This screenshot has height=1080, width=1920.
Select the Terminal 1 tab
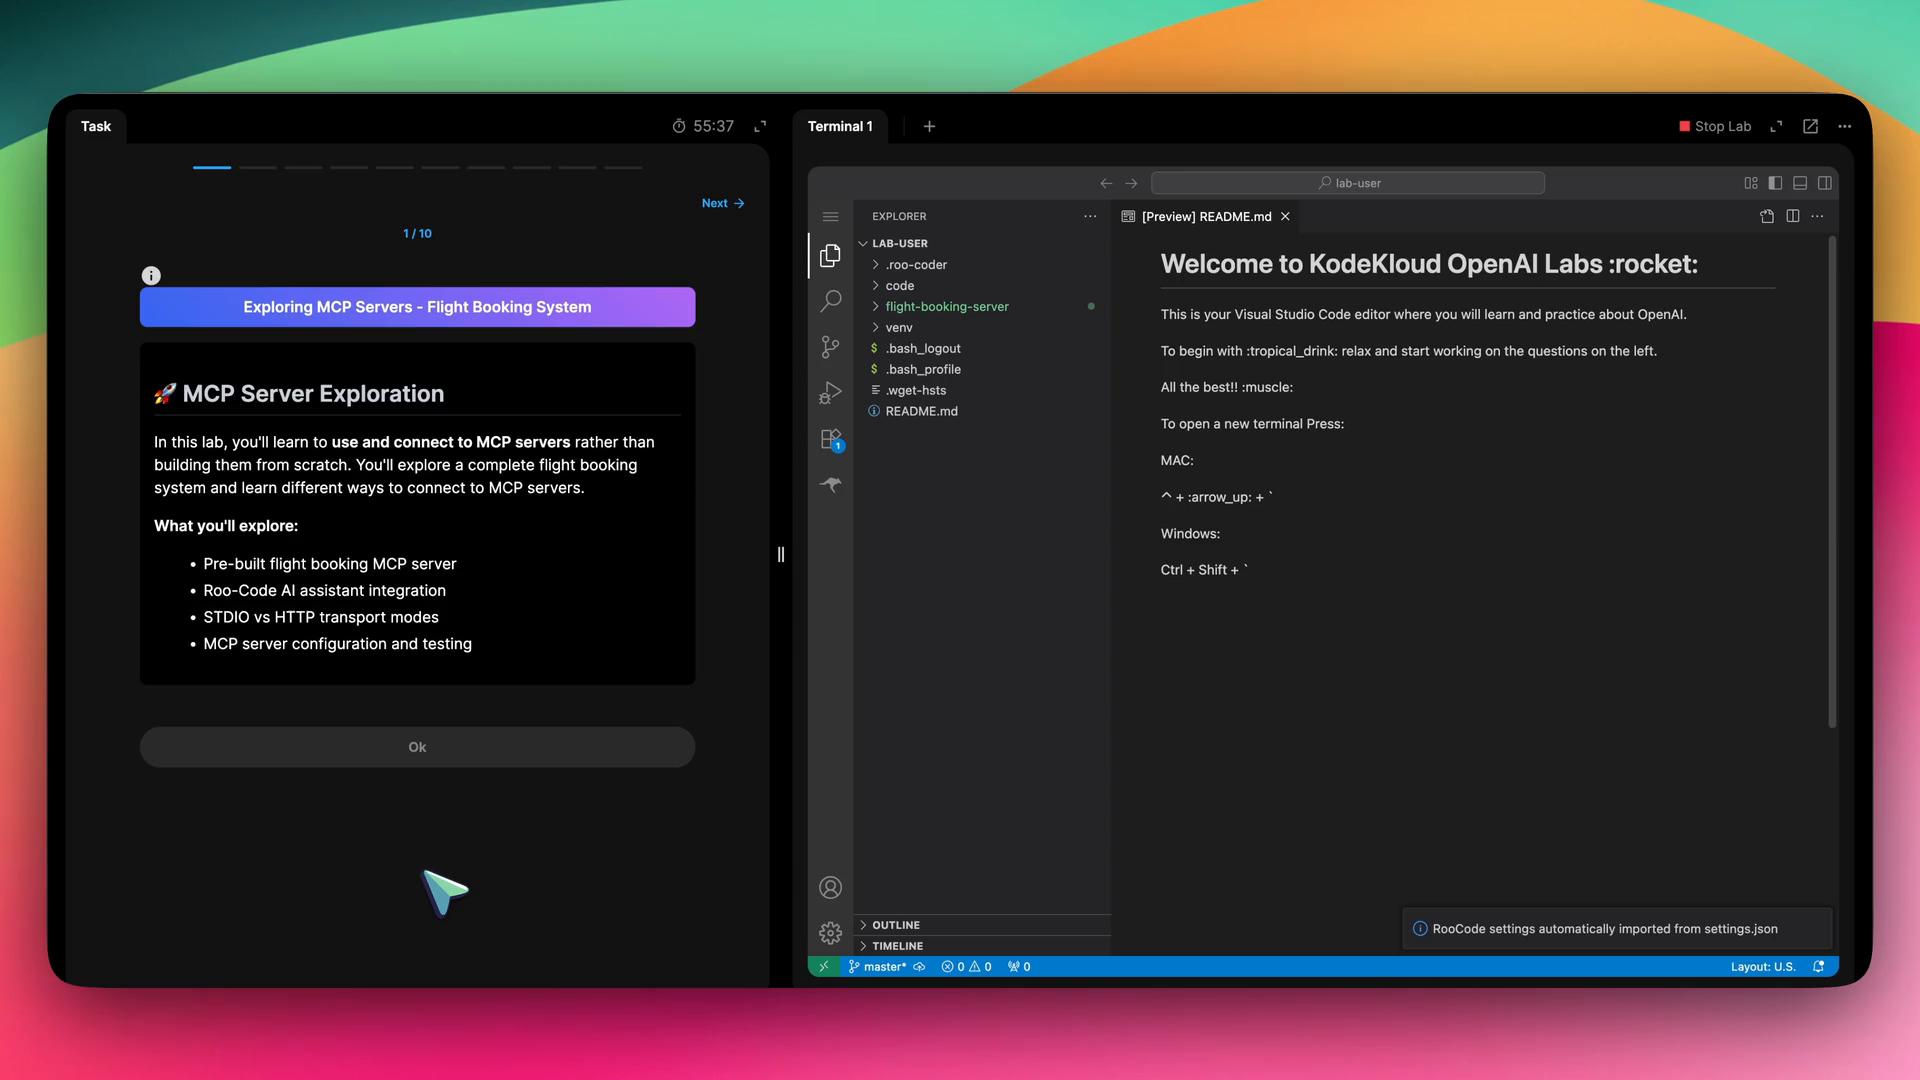(x=840, y=126)
